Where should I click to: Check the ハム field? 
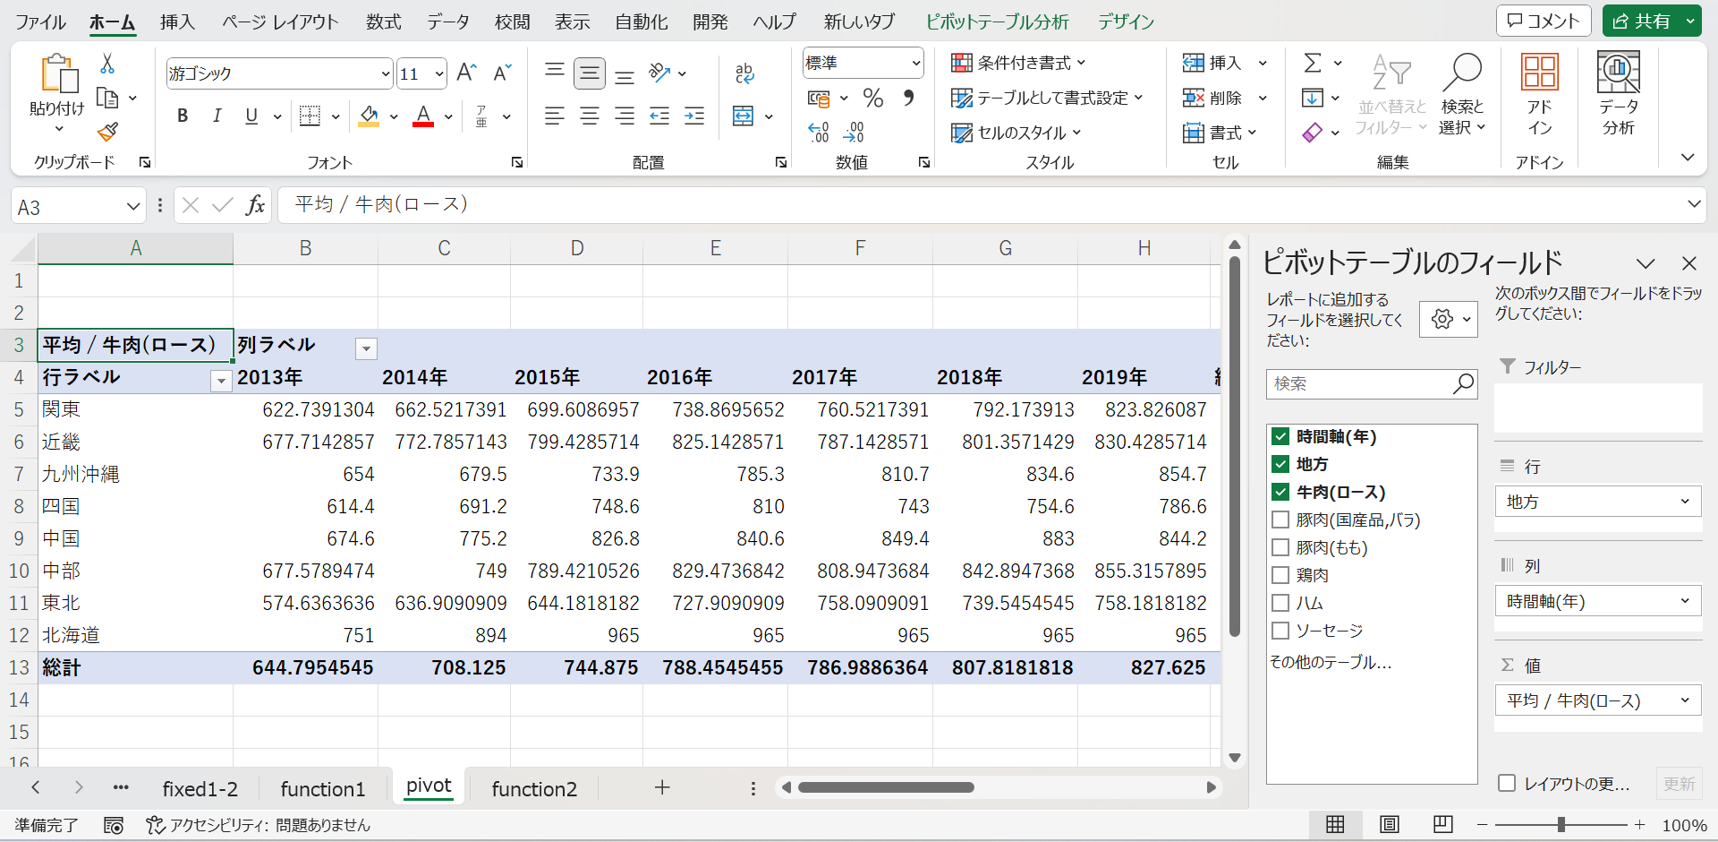[x=1280, y=603]
